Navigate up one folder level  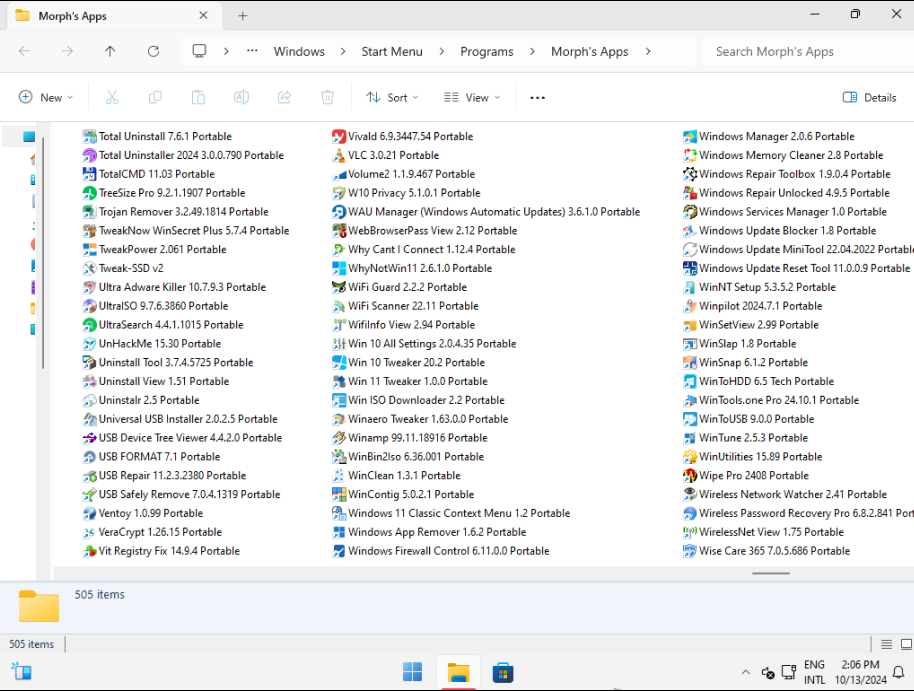(x=110, y=51)
